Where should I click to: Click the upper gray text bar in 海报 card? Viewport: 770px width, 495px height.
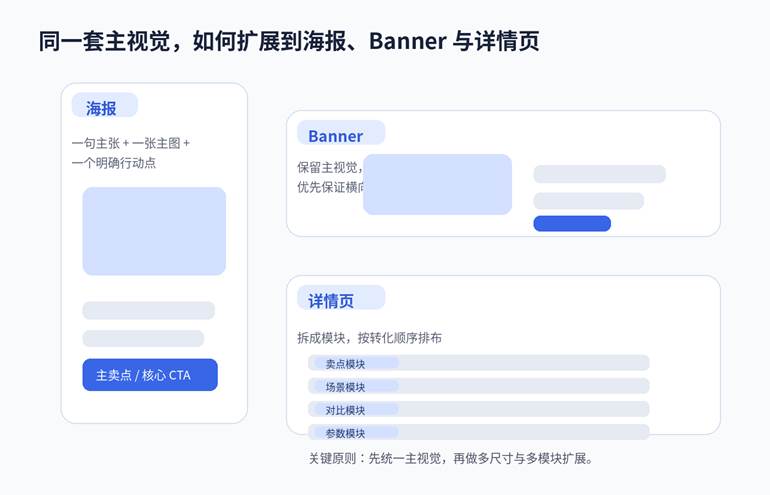tap(148, 310)
